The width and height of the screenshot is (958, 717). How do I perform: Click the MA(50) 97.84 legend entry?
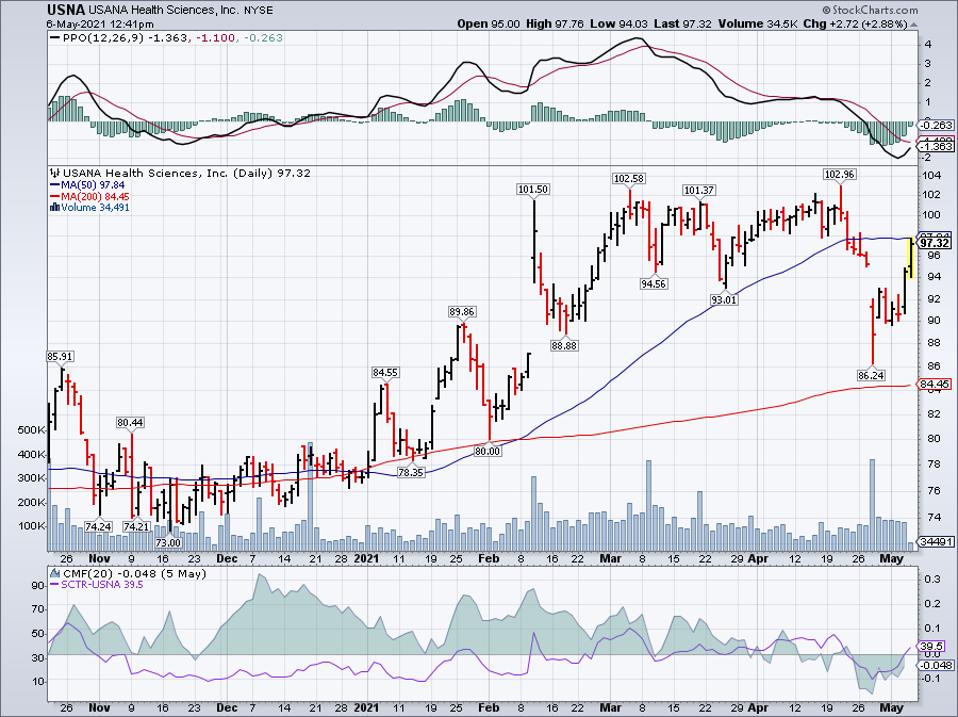[93, 185]
